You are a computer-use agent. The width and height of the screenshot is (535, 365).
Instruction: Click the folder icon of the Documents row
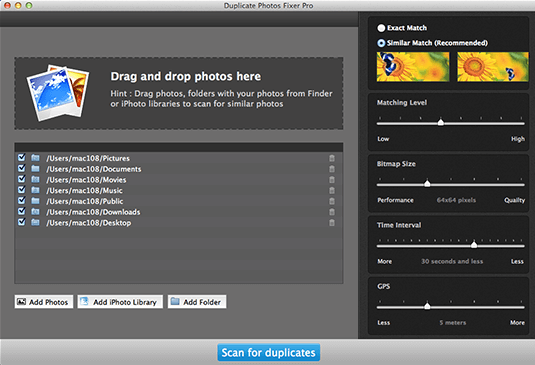click(x=35, y=169)
